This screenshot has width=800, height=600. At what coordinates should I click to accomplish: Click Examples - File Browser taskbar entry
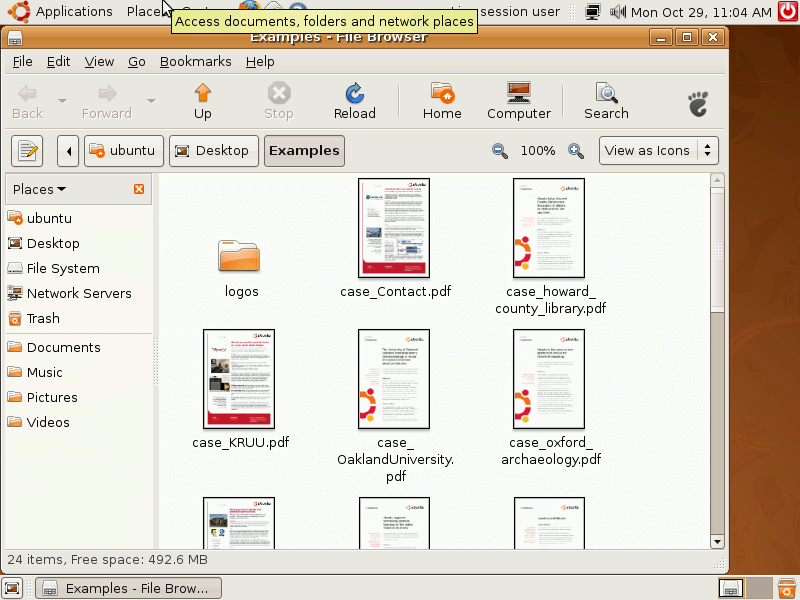click(129, 588)
